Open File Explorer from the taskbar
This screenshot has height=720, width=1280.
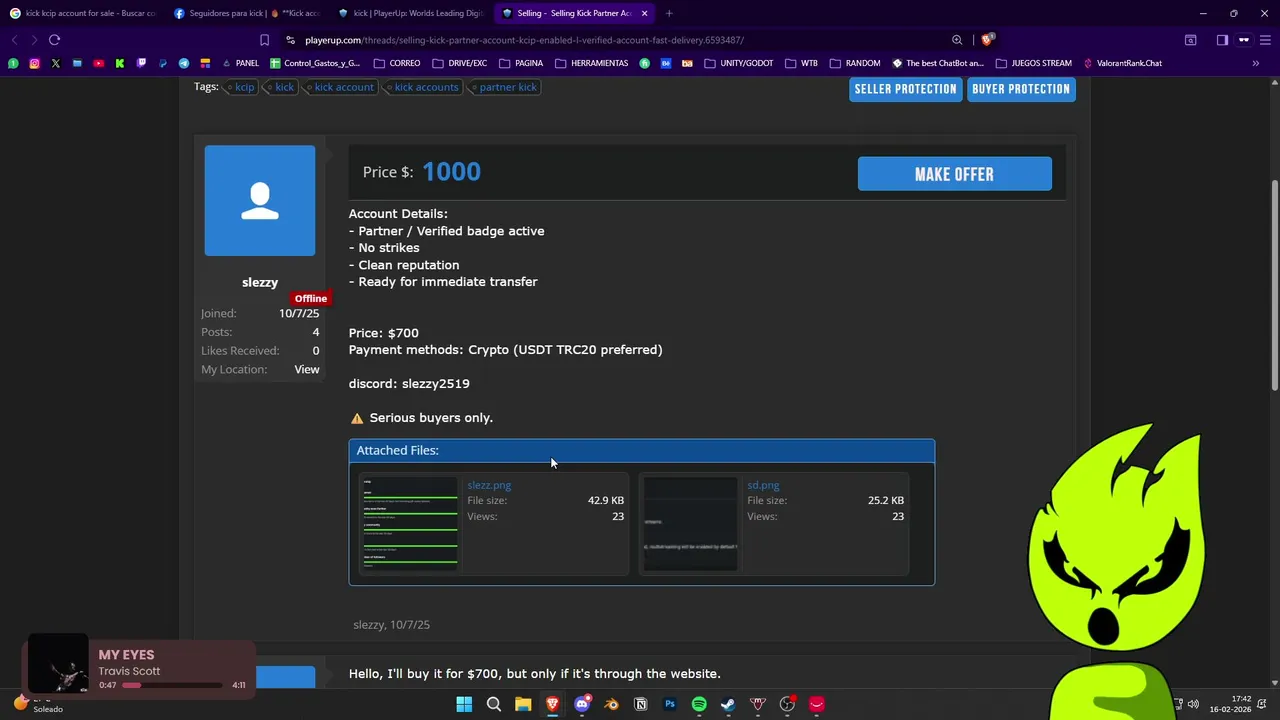click(523, 704)
